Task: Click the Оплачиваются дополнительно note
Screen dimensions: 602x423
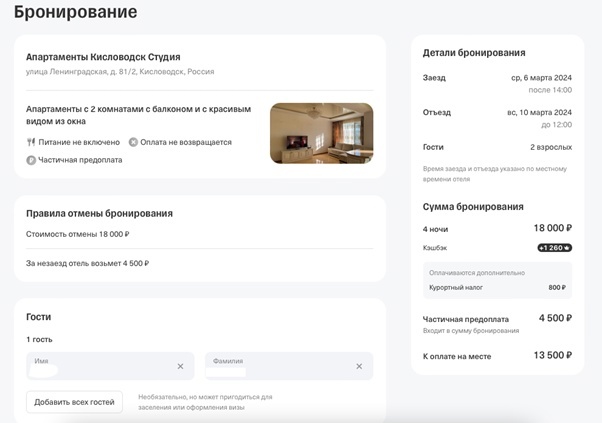Action: (477, 273)
